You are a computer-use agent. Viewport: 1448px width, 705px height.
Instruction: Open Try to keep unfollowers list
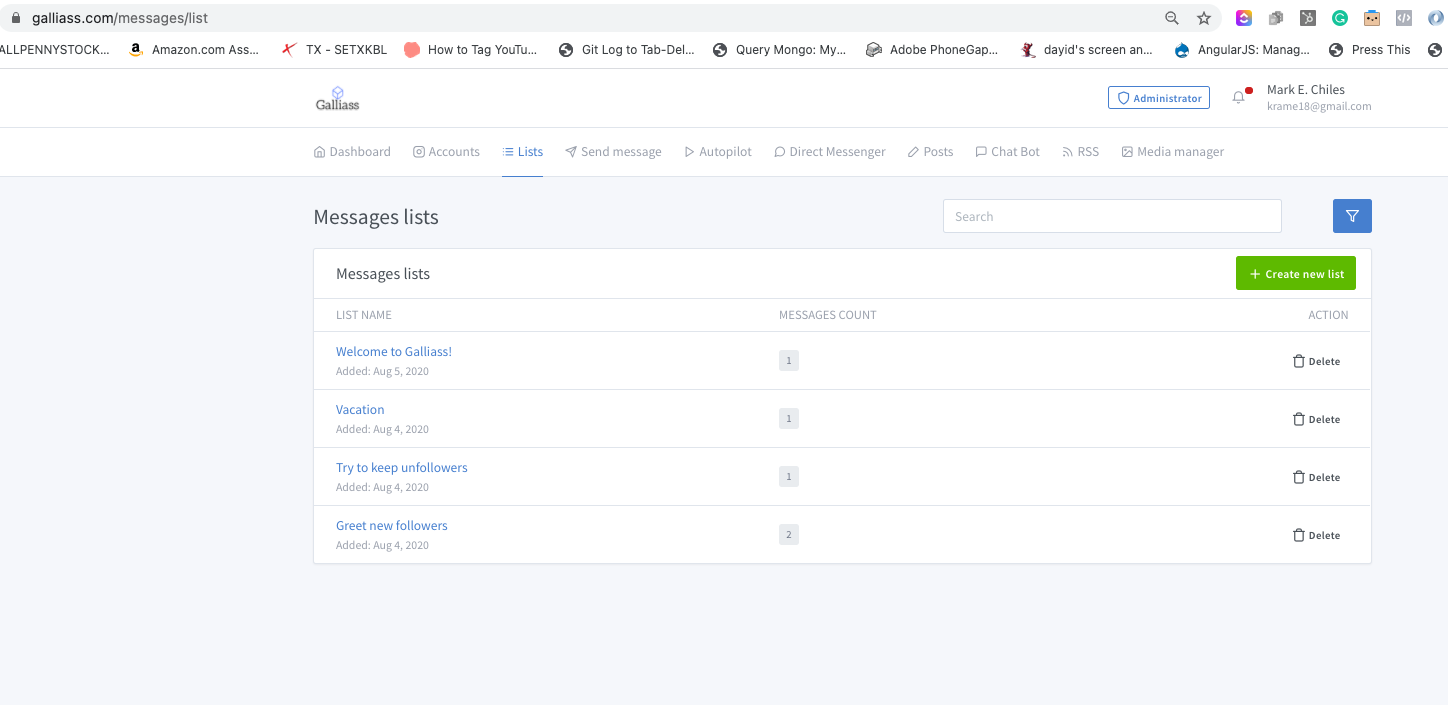click(x=402, y=468)
